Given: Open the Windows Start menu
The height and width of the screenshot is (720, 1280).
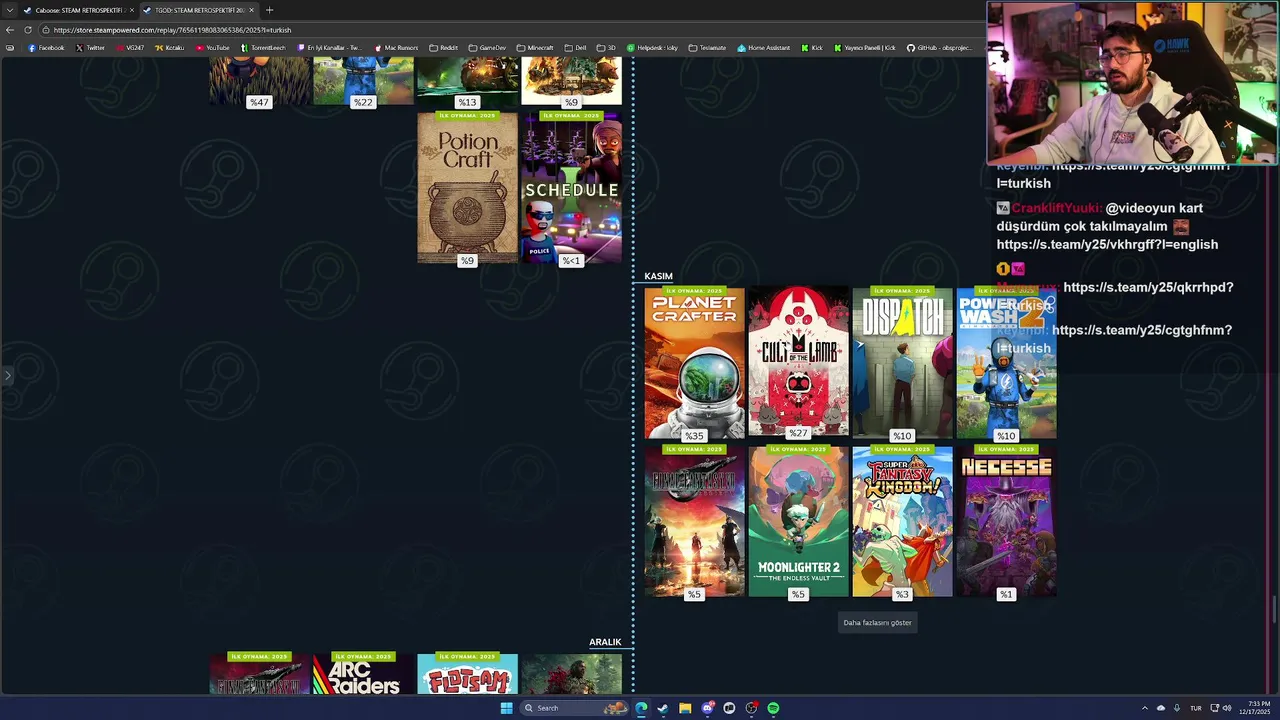Looking at the screenshot, I should [x=506, y=708].
